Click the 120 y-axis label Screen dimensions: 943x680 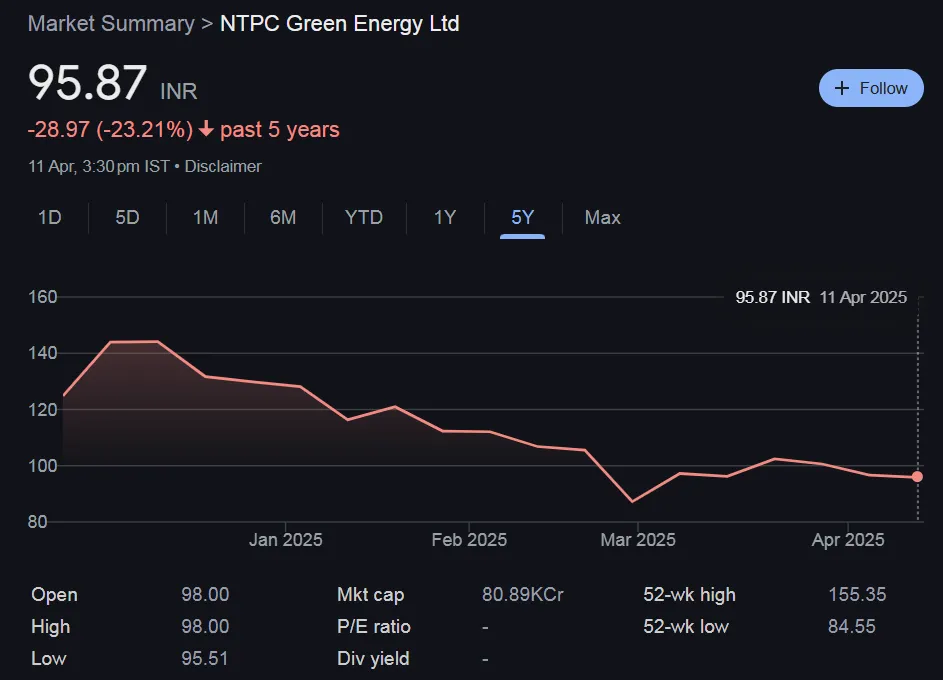tap(43, 409)
